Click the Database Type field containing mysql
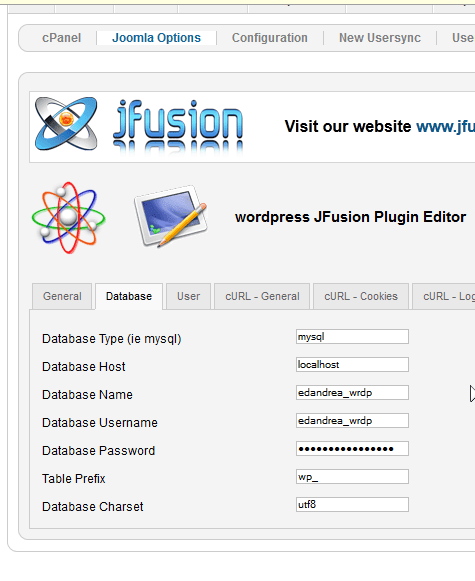 pyautogui.click(x=352, y=336)
